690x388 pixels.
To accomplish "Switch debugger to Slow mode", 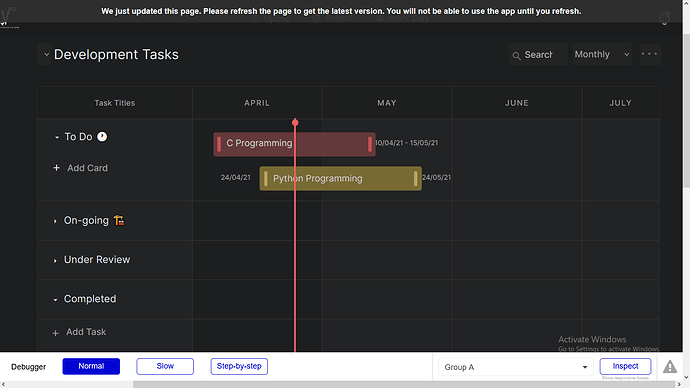I will click(165, 366).
